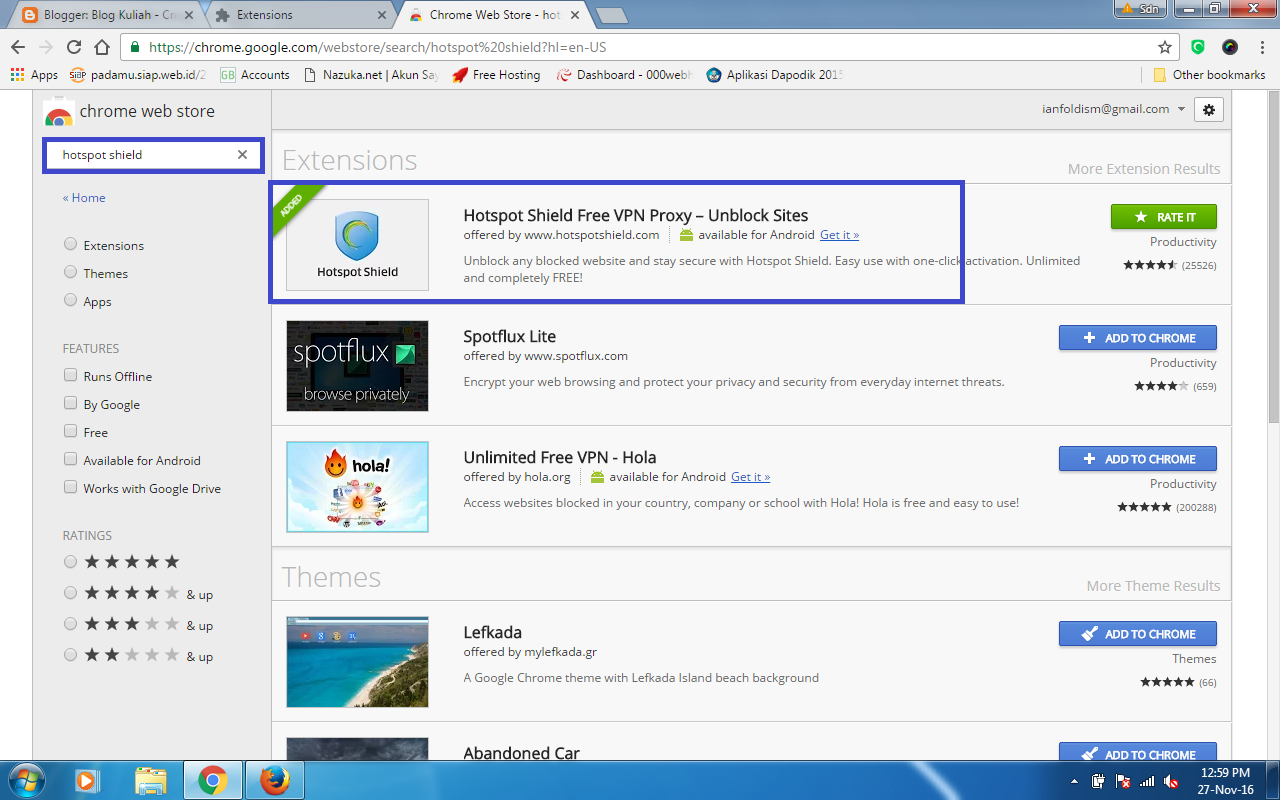The height and width of the screenshot is (800, 1280).
Task: Select the Themes radio filter
Action: click(x=70, y=272)
